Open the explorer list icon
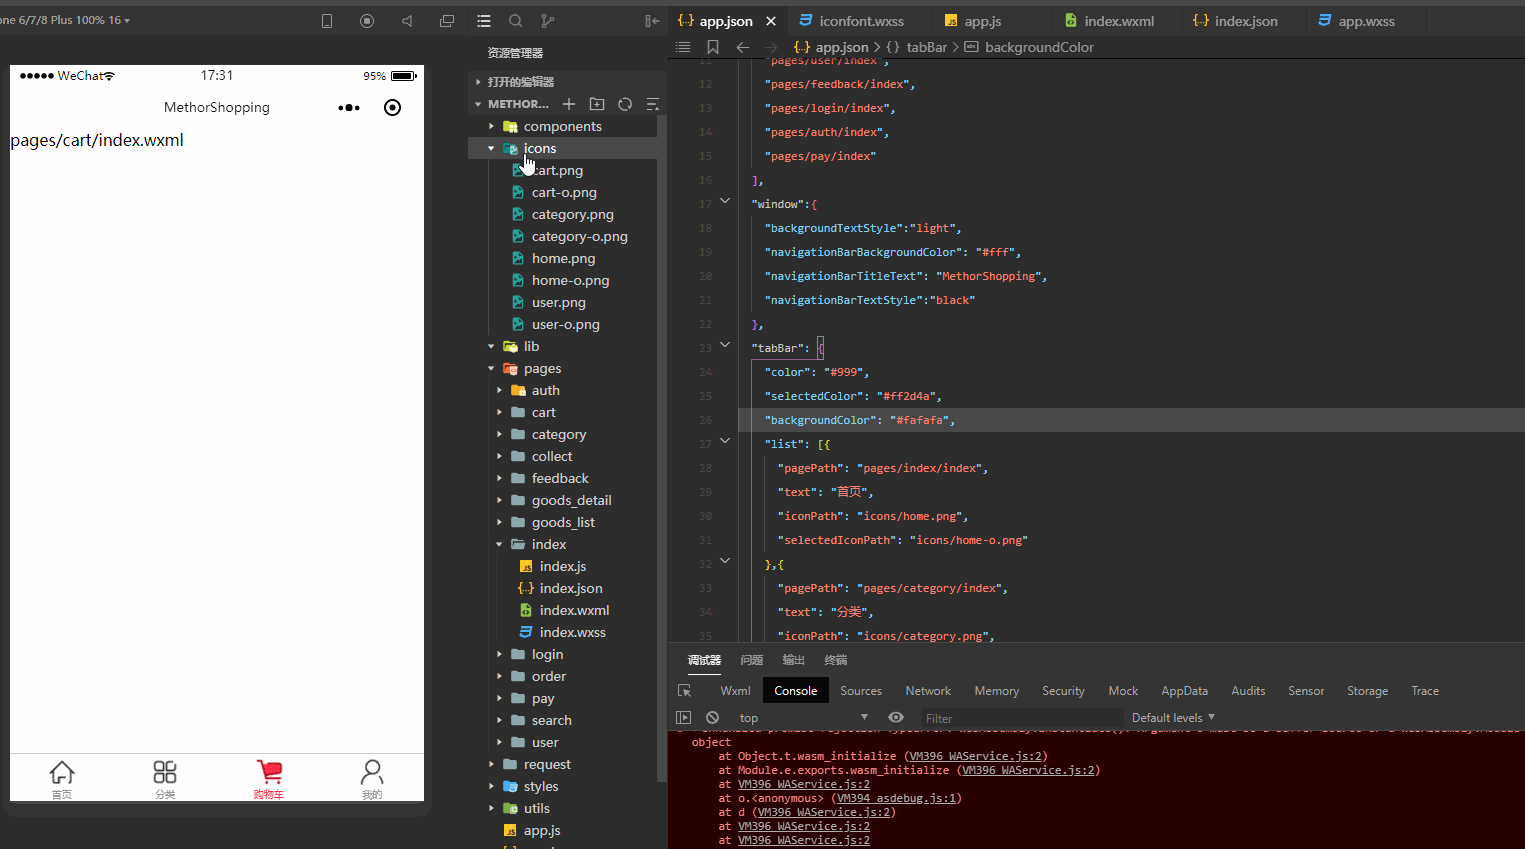This screenshot has width=1525, height=849. [x=484, y=20]
